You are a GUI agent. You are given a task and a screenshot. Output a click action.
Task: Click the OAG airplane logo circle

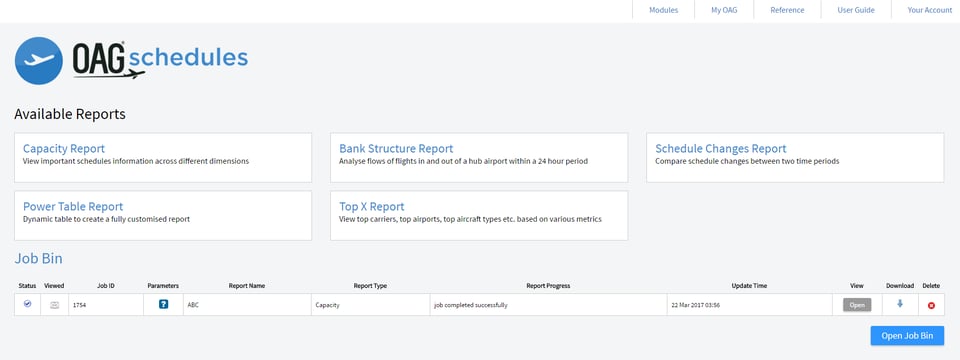39,61
